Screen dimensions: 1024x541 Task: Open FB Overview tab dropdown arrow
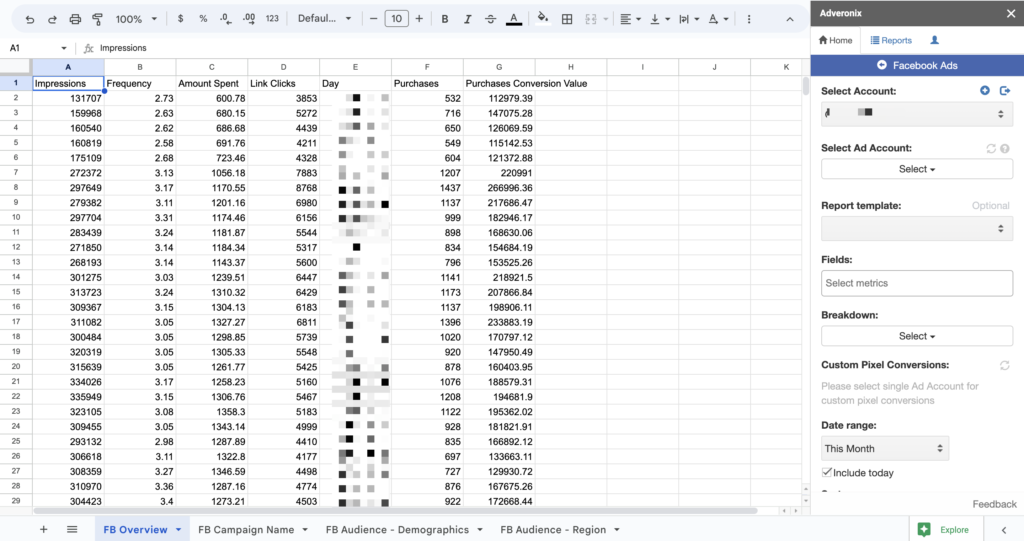coord(178,529)
